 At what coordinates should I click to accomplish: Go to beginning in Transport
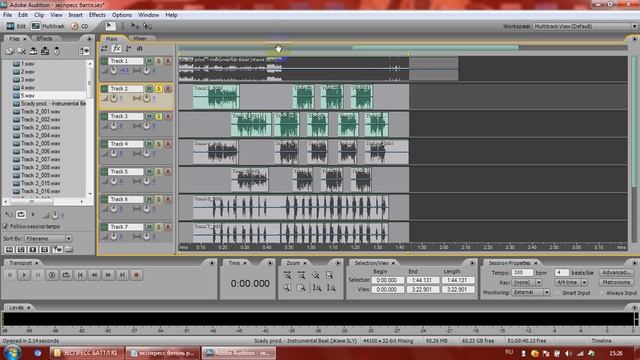[80, 275]
